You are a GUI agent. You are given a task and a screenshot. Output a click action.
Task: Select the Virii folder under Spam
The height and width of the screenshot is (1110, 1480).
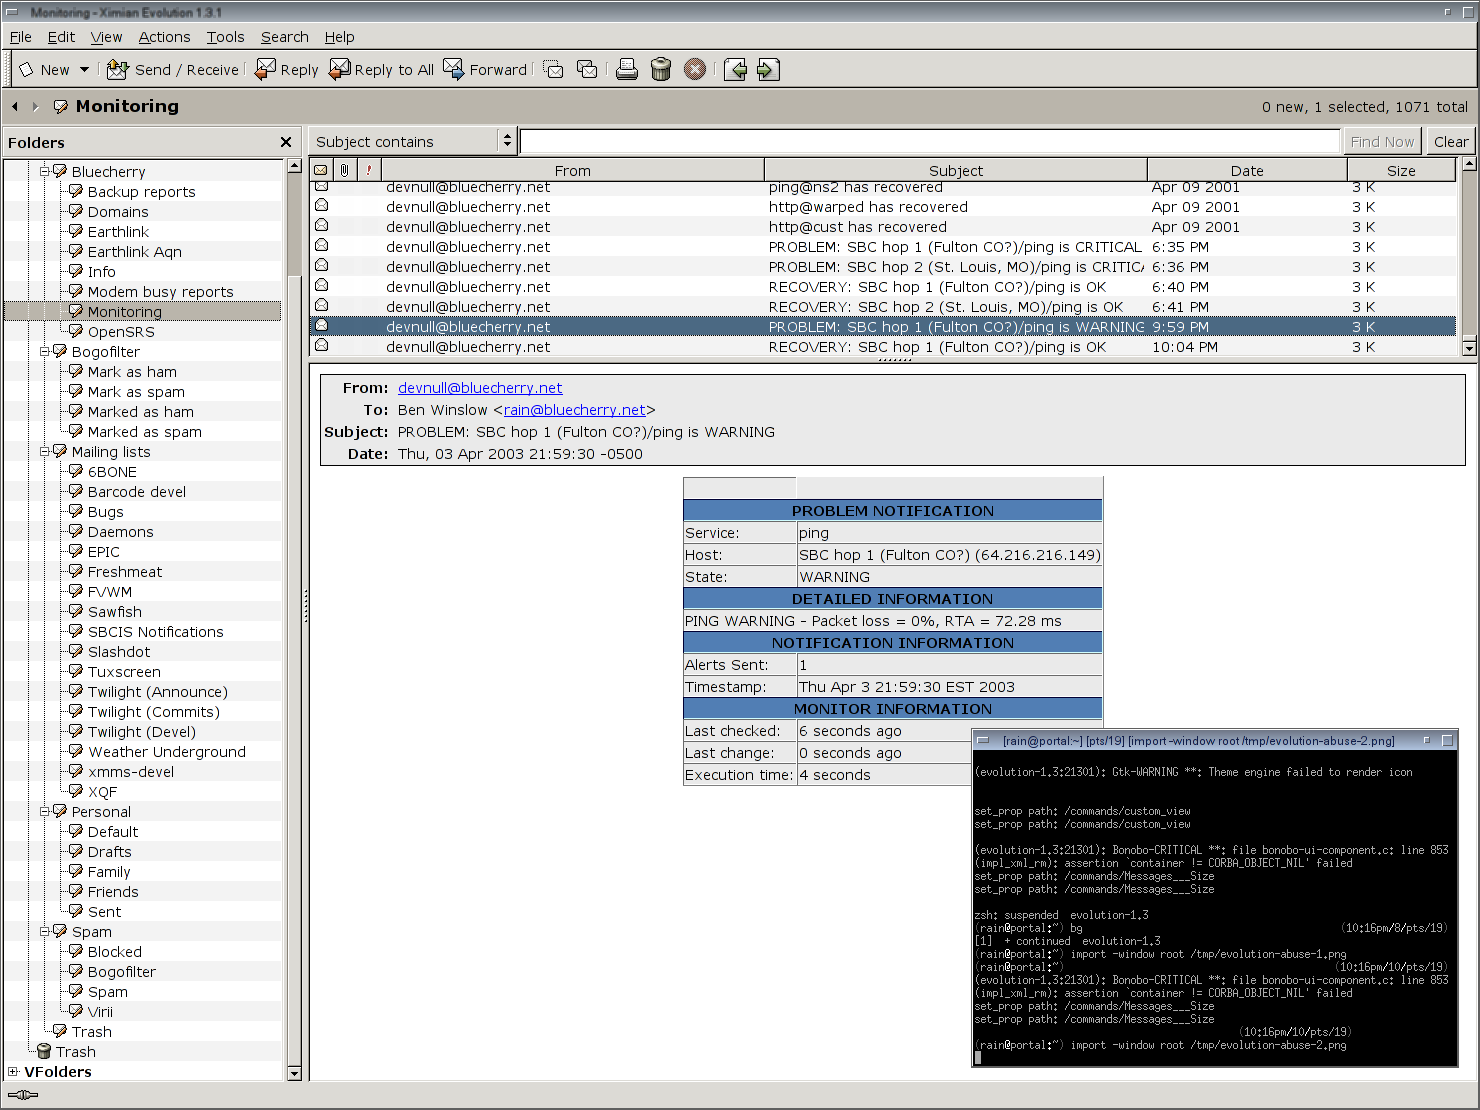click(x=100, y=1011)
